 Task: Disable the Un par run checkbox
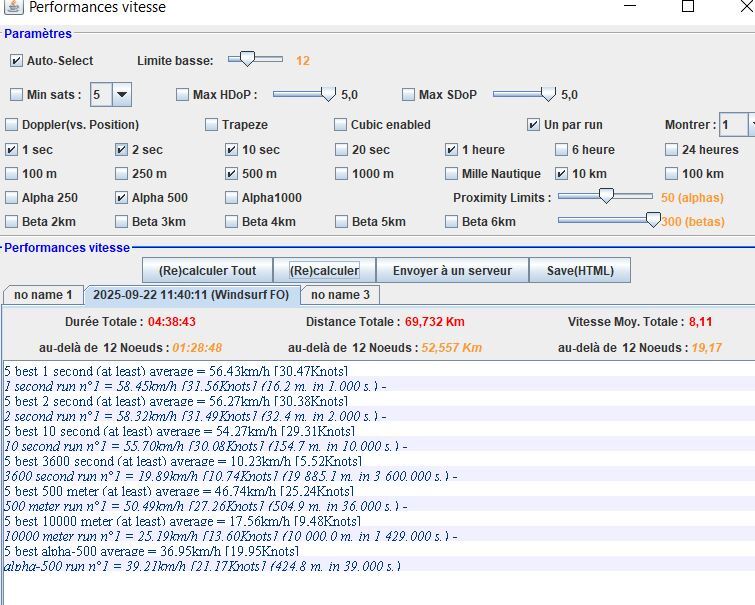[x=534, y=125]
